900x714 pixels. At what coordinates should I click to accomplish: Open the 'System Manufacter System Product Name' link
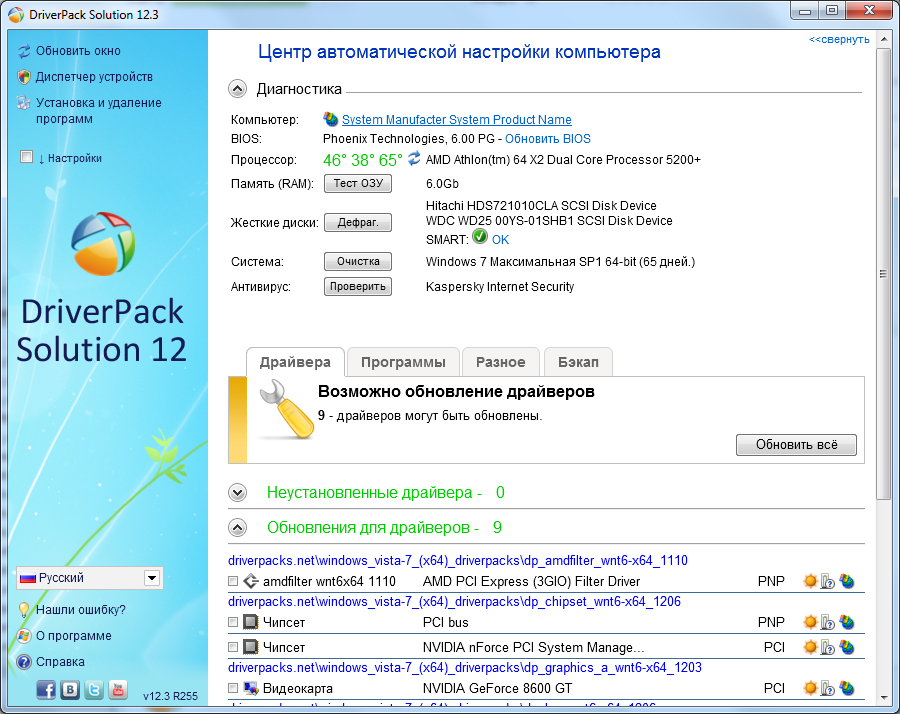coord(457,119)
